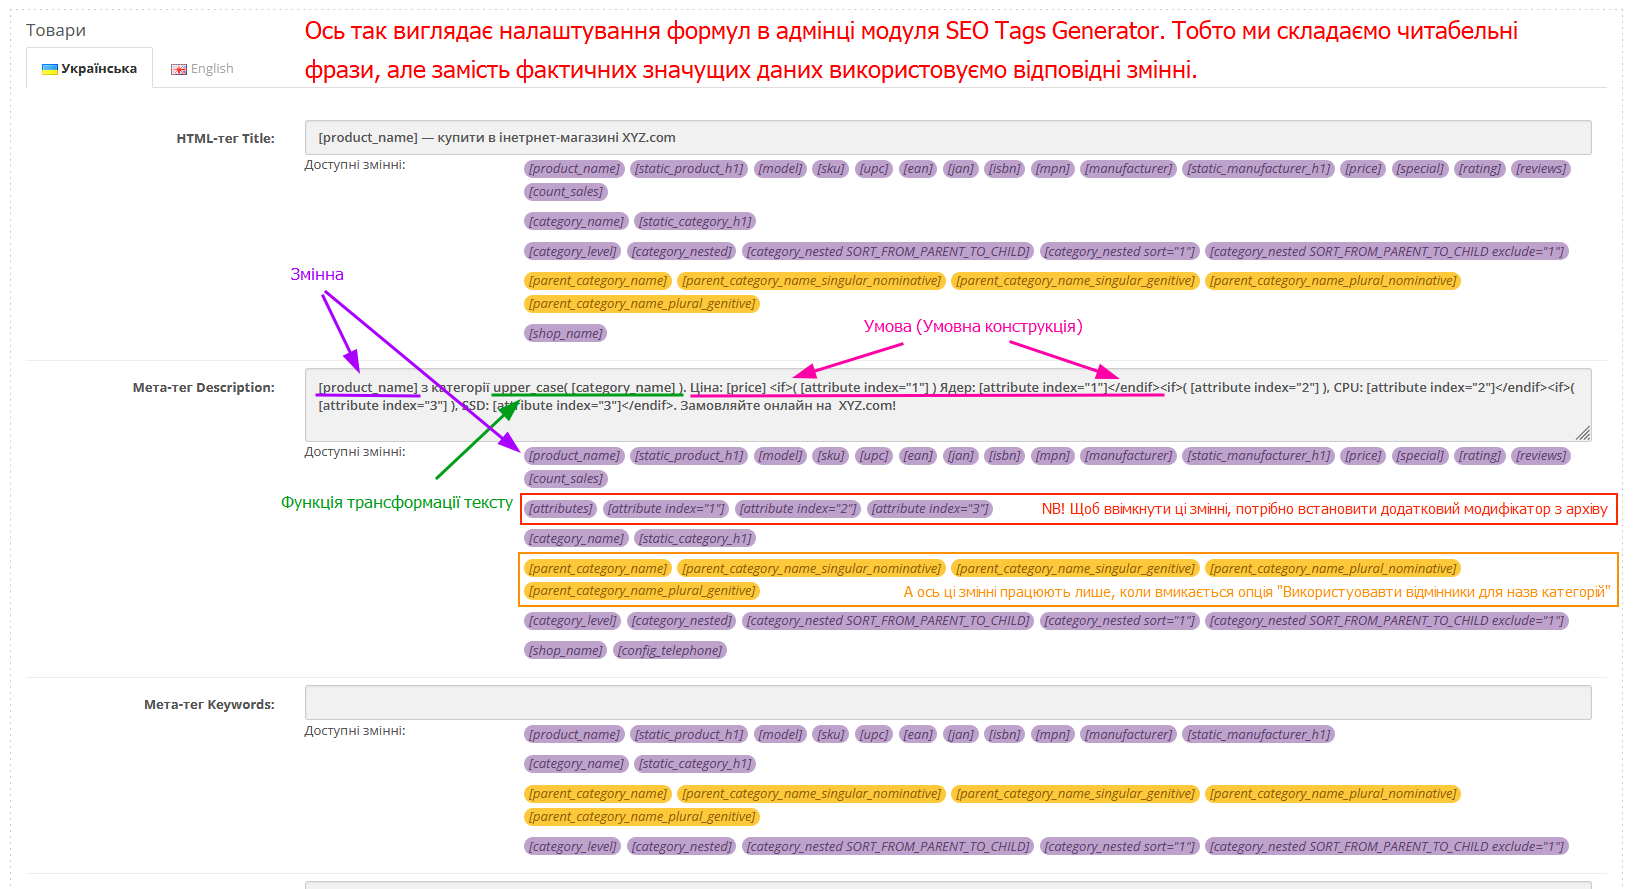Insert [reviews] tag under the Title field
Image resolution: width=1634 pixels, height=889 pixels.
coord(1541,169)
